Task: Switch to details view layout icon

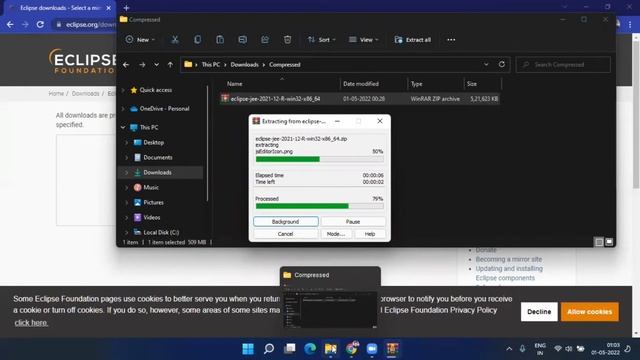Action: 599,242
